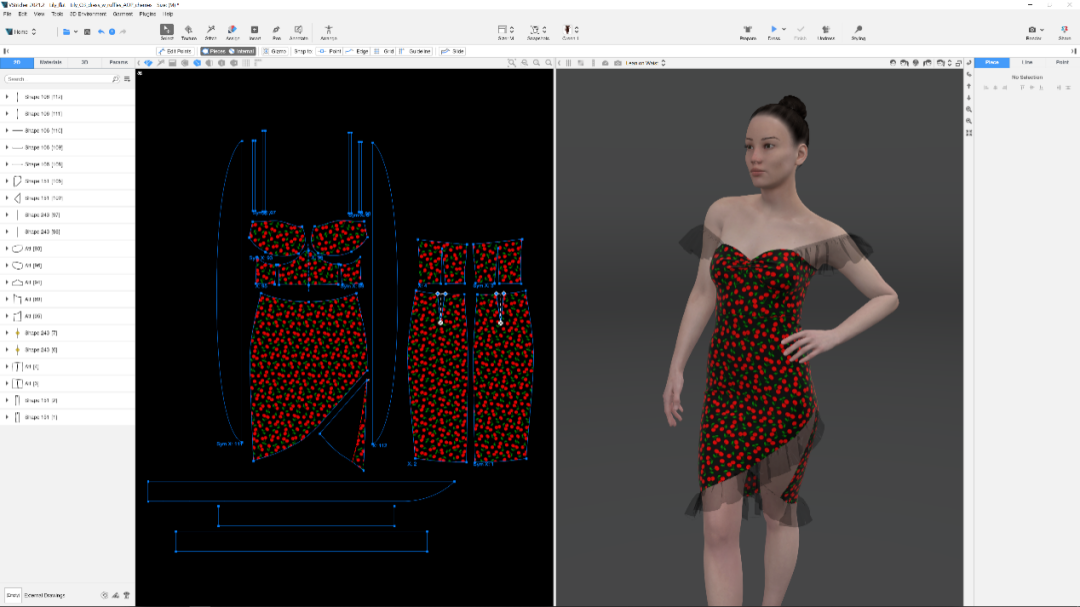1080x607 pixels.
Task: Open the Styling tool
Action: [858, 31]
